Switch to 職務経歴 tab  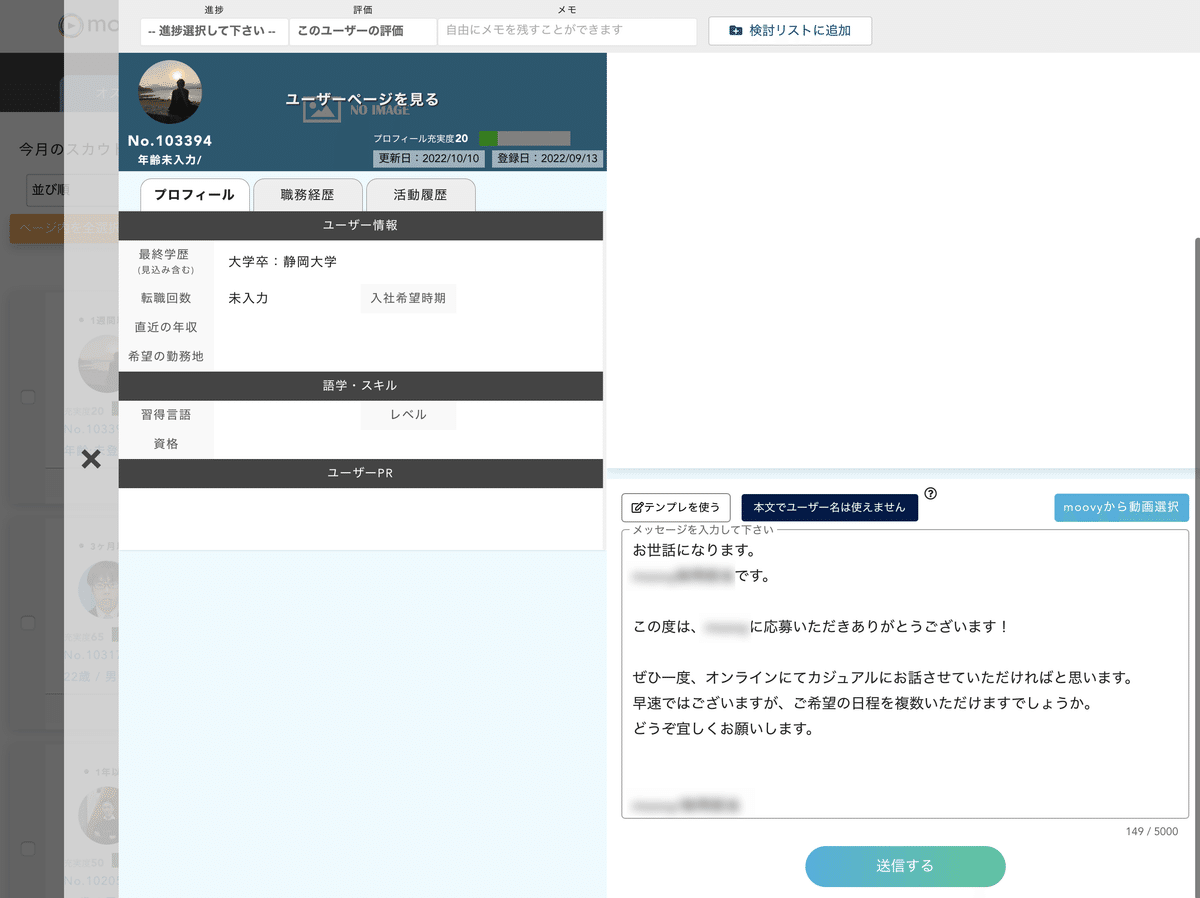tap(308, 195)
